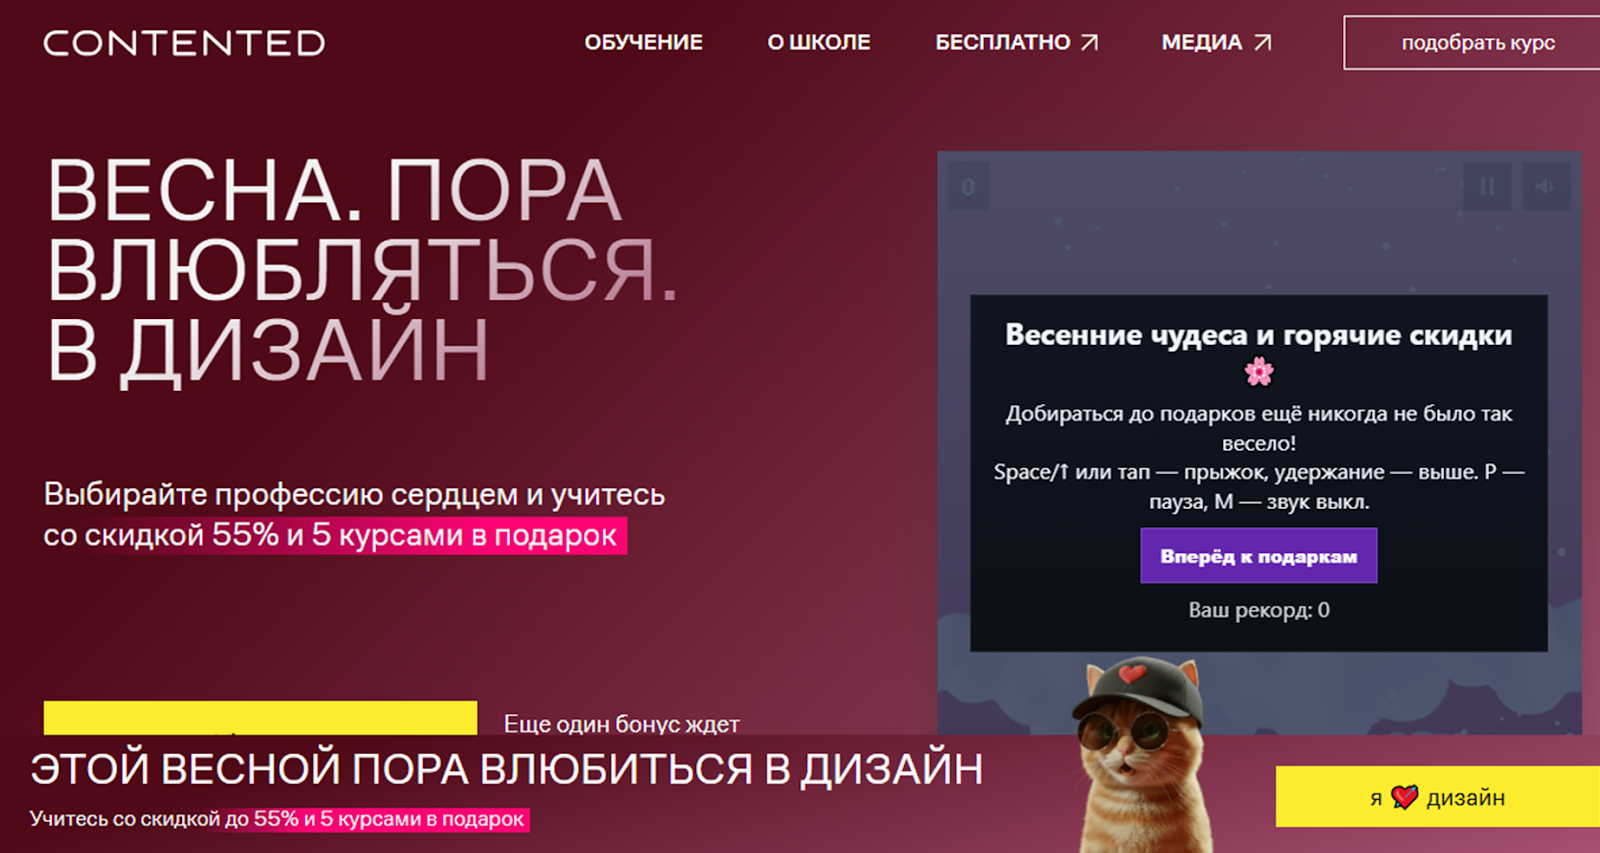Click the partially hidden yellow hero button
The height and width of the screenshot is (853, 1600).
260,718
